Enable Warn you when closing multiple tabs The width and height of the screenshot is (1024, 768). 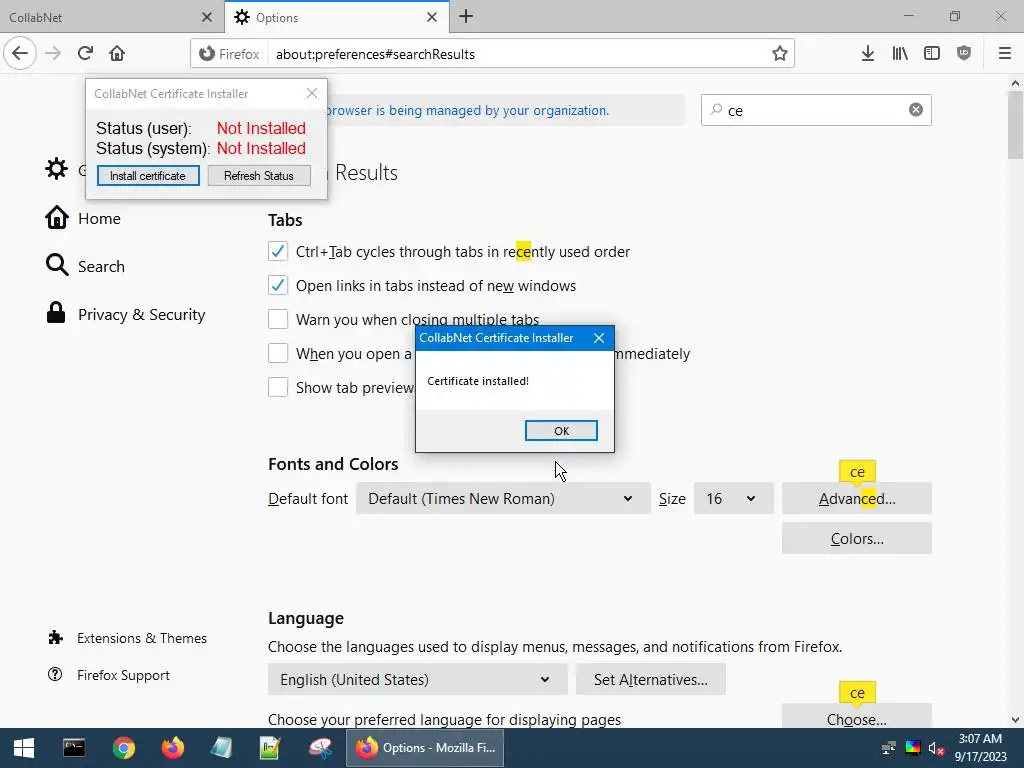278,319
